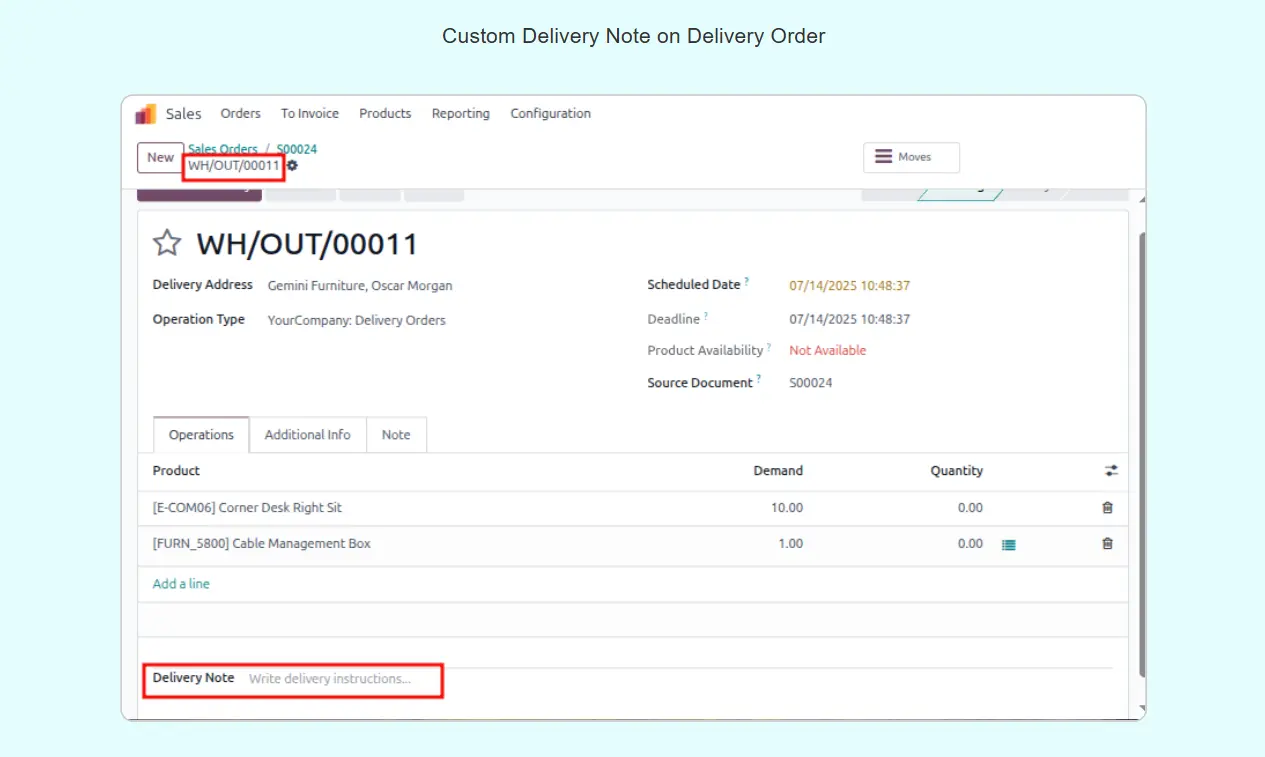1265x757 pixels.
Task: Open the Products menu
Action: point(385,114)
